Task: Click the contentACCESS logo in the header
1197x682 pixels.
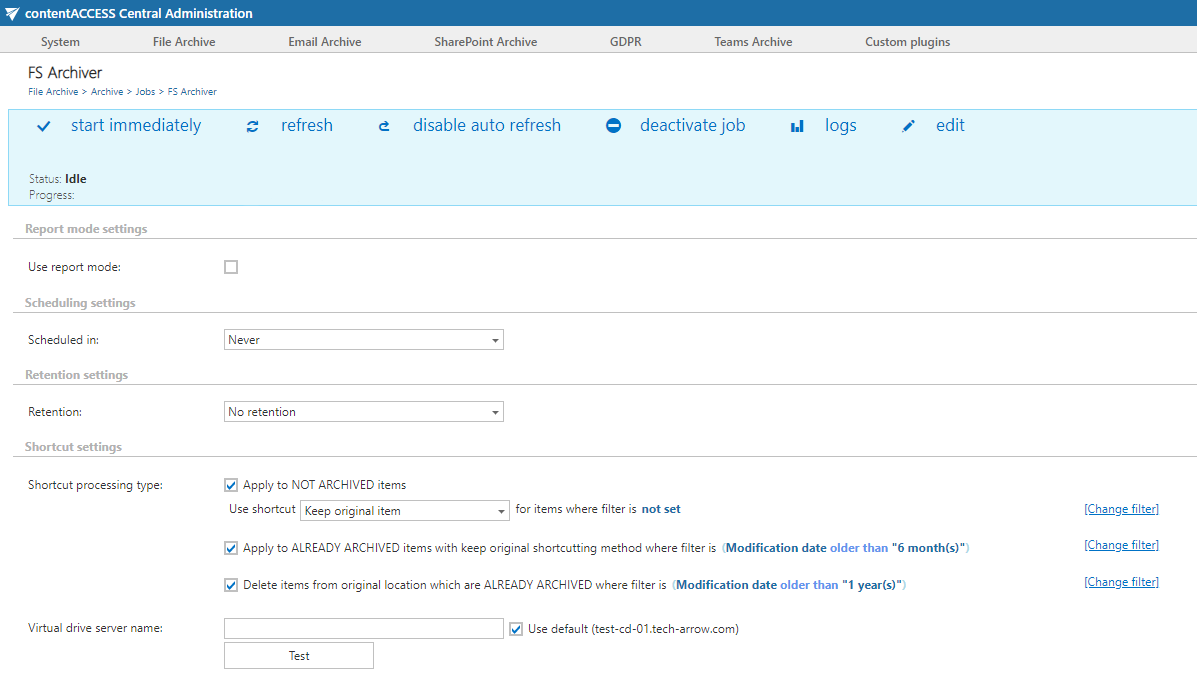Action: coord(12,12)
